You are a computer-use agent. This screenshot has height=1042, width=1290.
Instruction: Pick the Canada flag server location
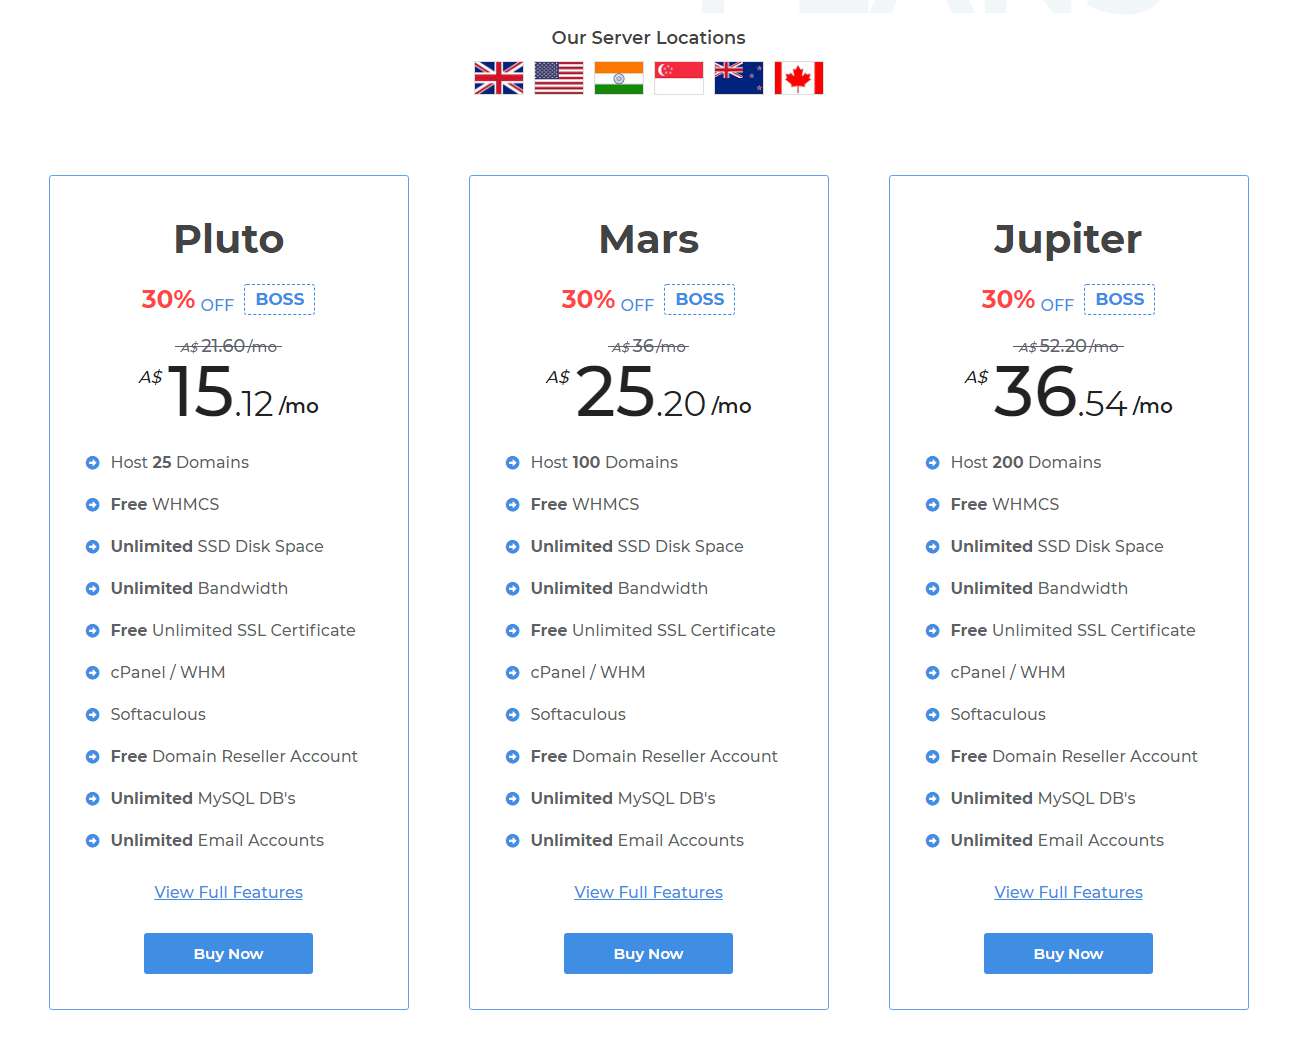point(798,78)
